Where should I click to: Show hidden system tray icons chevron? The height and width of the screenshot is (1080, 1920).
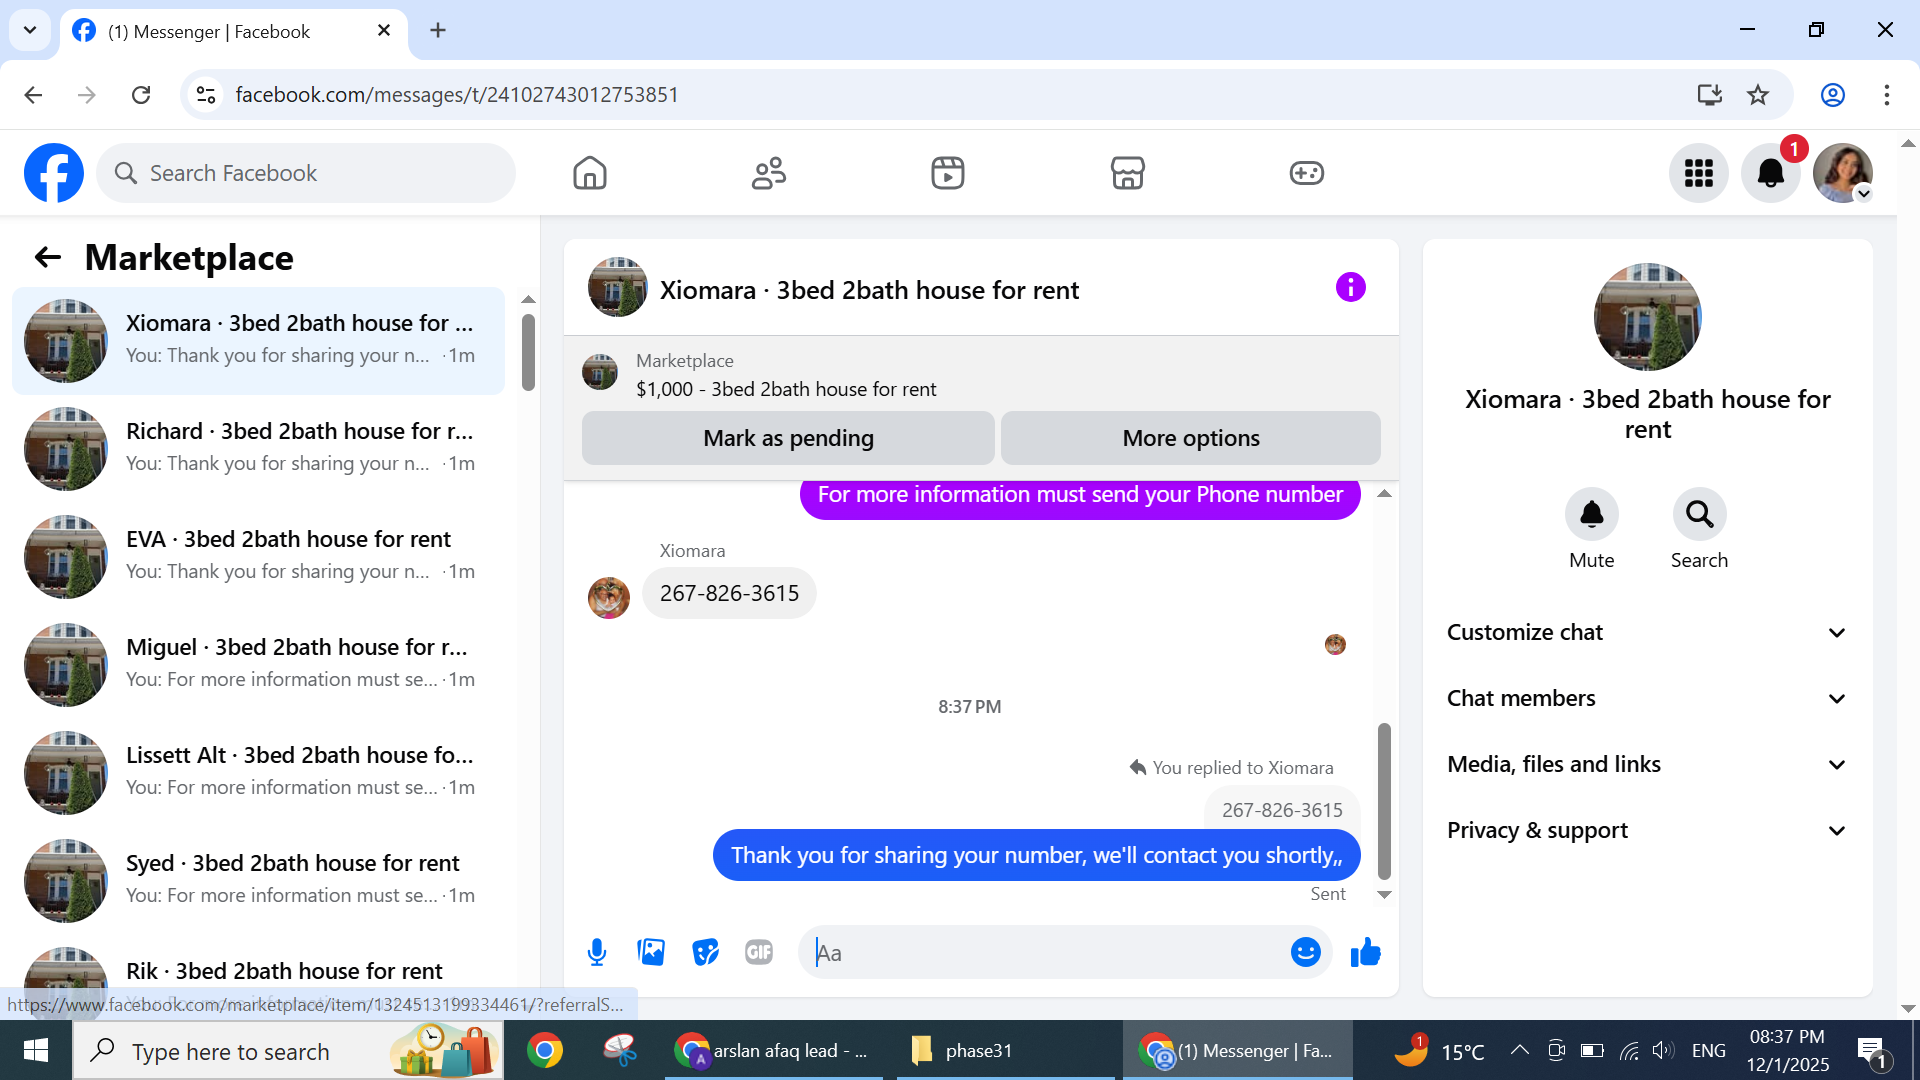pyautogui.click(x=1519, y=1050)
